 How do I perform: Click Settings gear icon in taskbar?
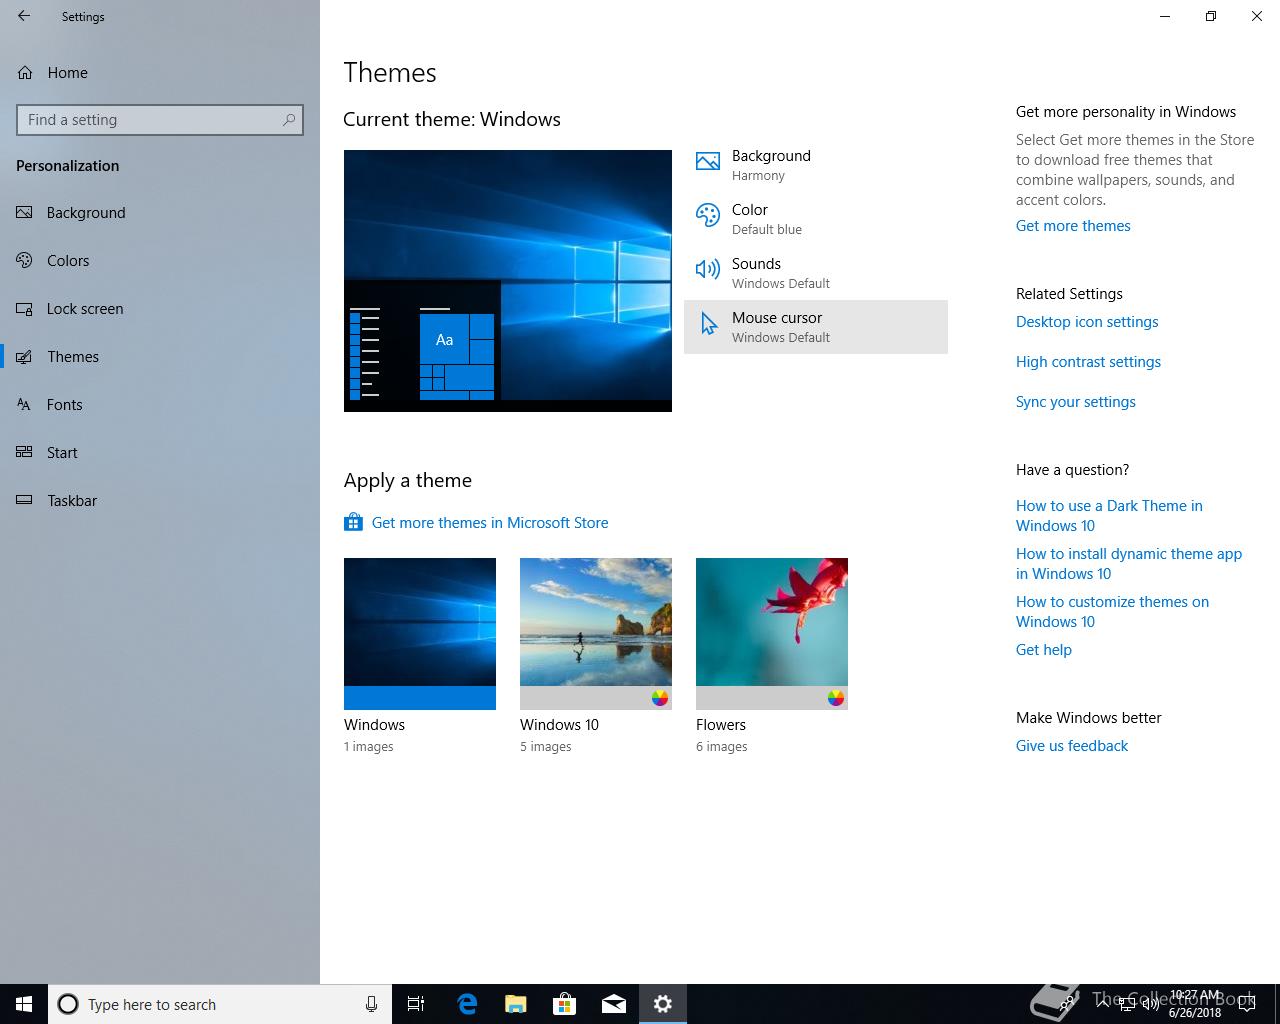click(x=662, y=1004)
